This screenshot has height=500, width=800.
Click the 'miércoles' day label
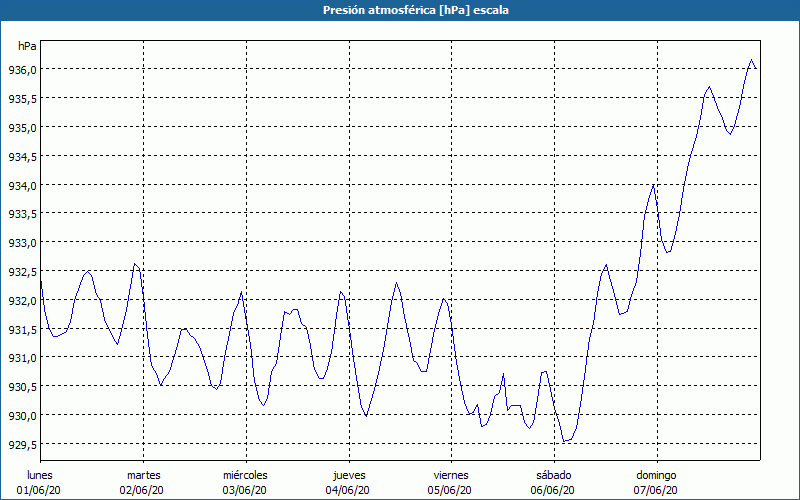[x=245, y=475]
